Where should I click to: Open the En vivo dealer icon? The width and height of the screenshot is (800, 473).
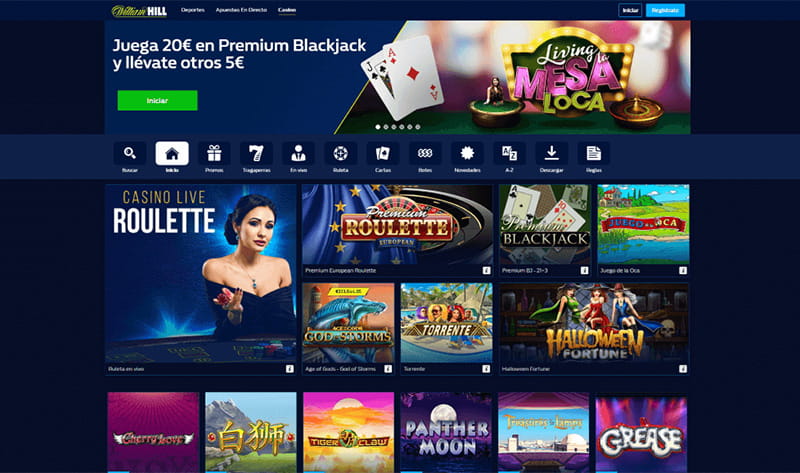pos(298,153)
